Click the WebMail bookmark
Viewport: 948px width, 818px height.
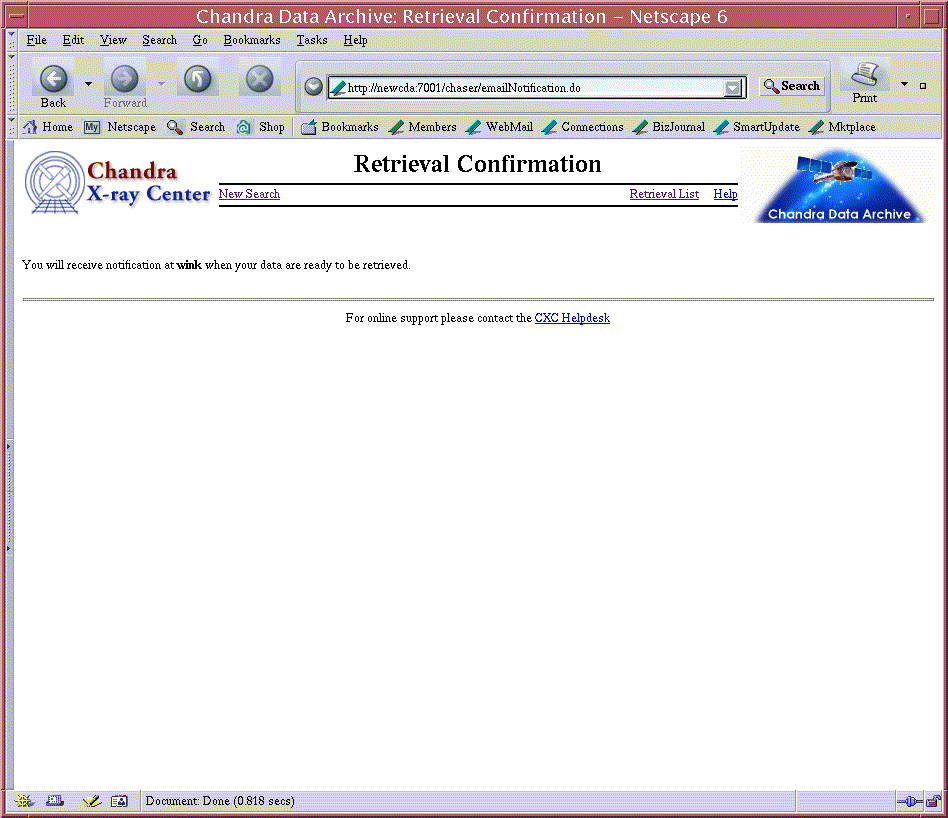(500, 127)
